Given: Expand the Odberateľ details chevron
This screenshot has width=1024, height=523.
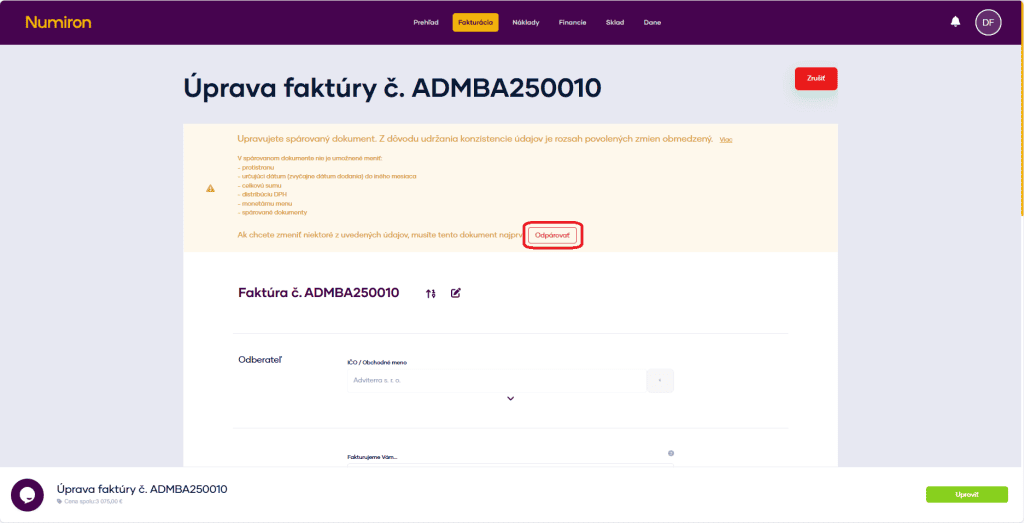Looking at the screenshot, I should pos(511,398).
